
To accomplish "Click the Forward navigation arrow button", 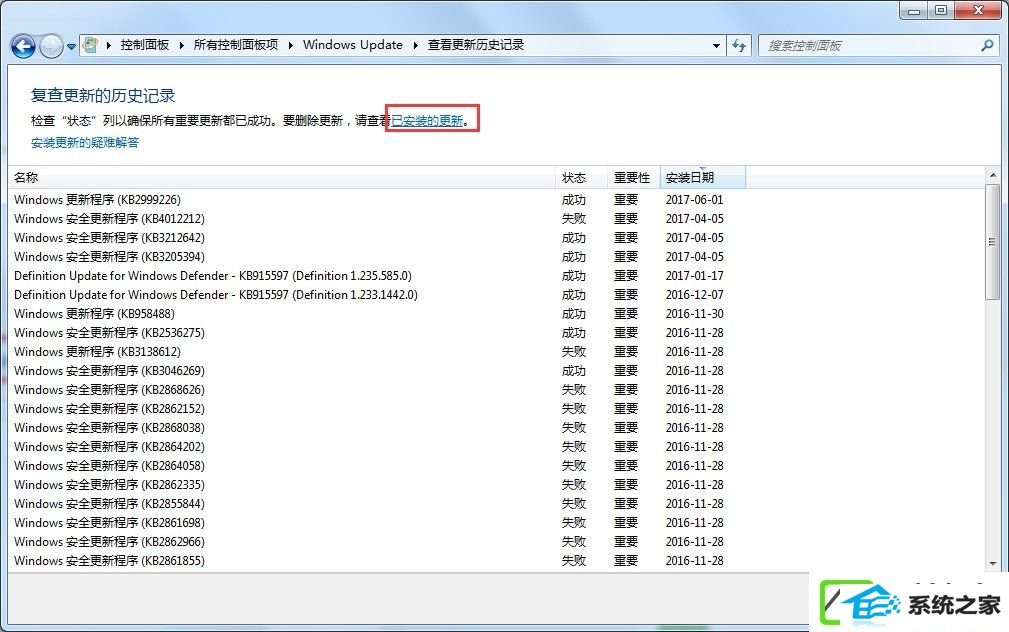I will 51,46.
